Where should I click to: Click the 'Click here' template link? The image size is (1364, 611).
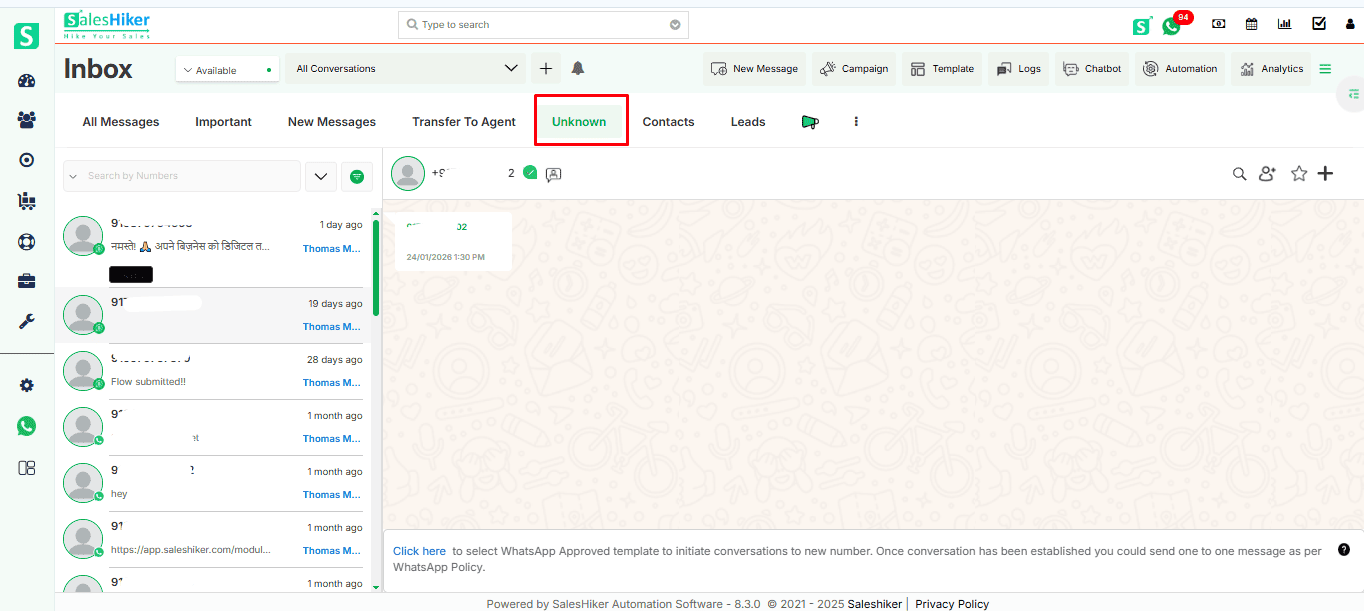(x=419, y=551)
